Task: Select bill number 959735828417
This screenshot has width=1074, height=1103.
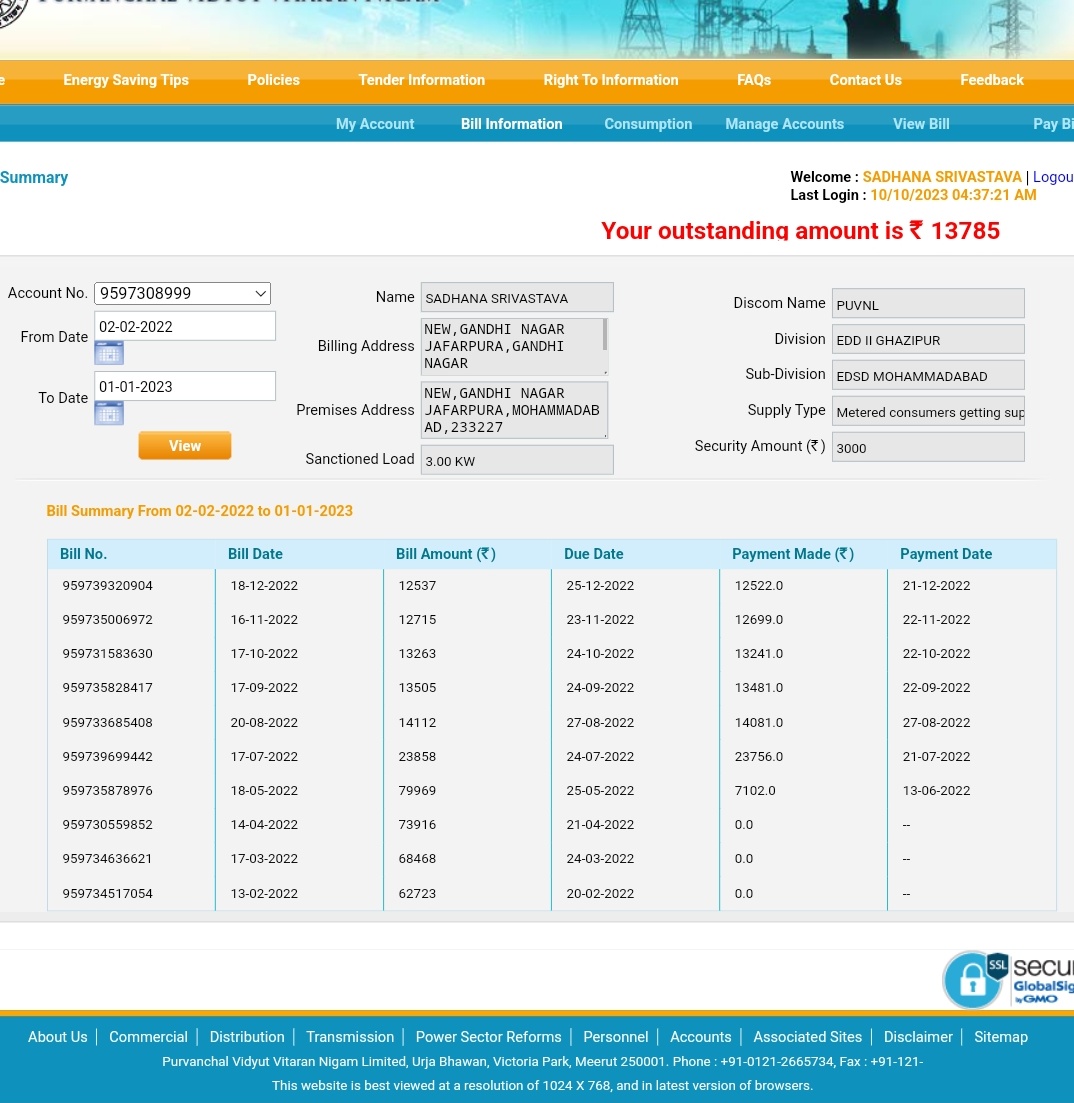Action: [x=108, y=687]
